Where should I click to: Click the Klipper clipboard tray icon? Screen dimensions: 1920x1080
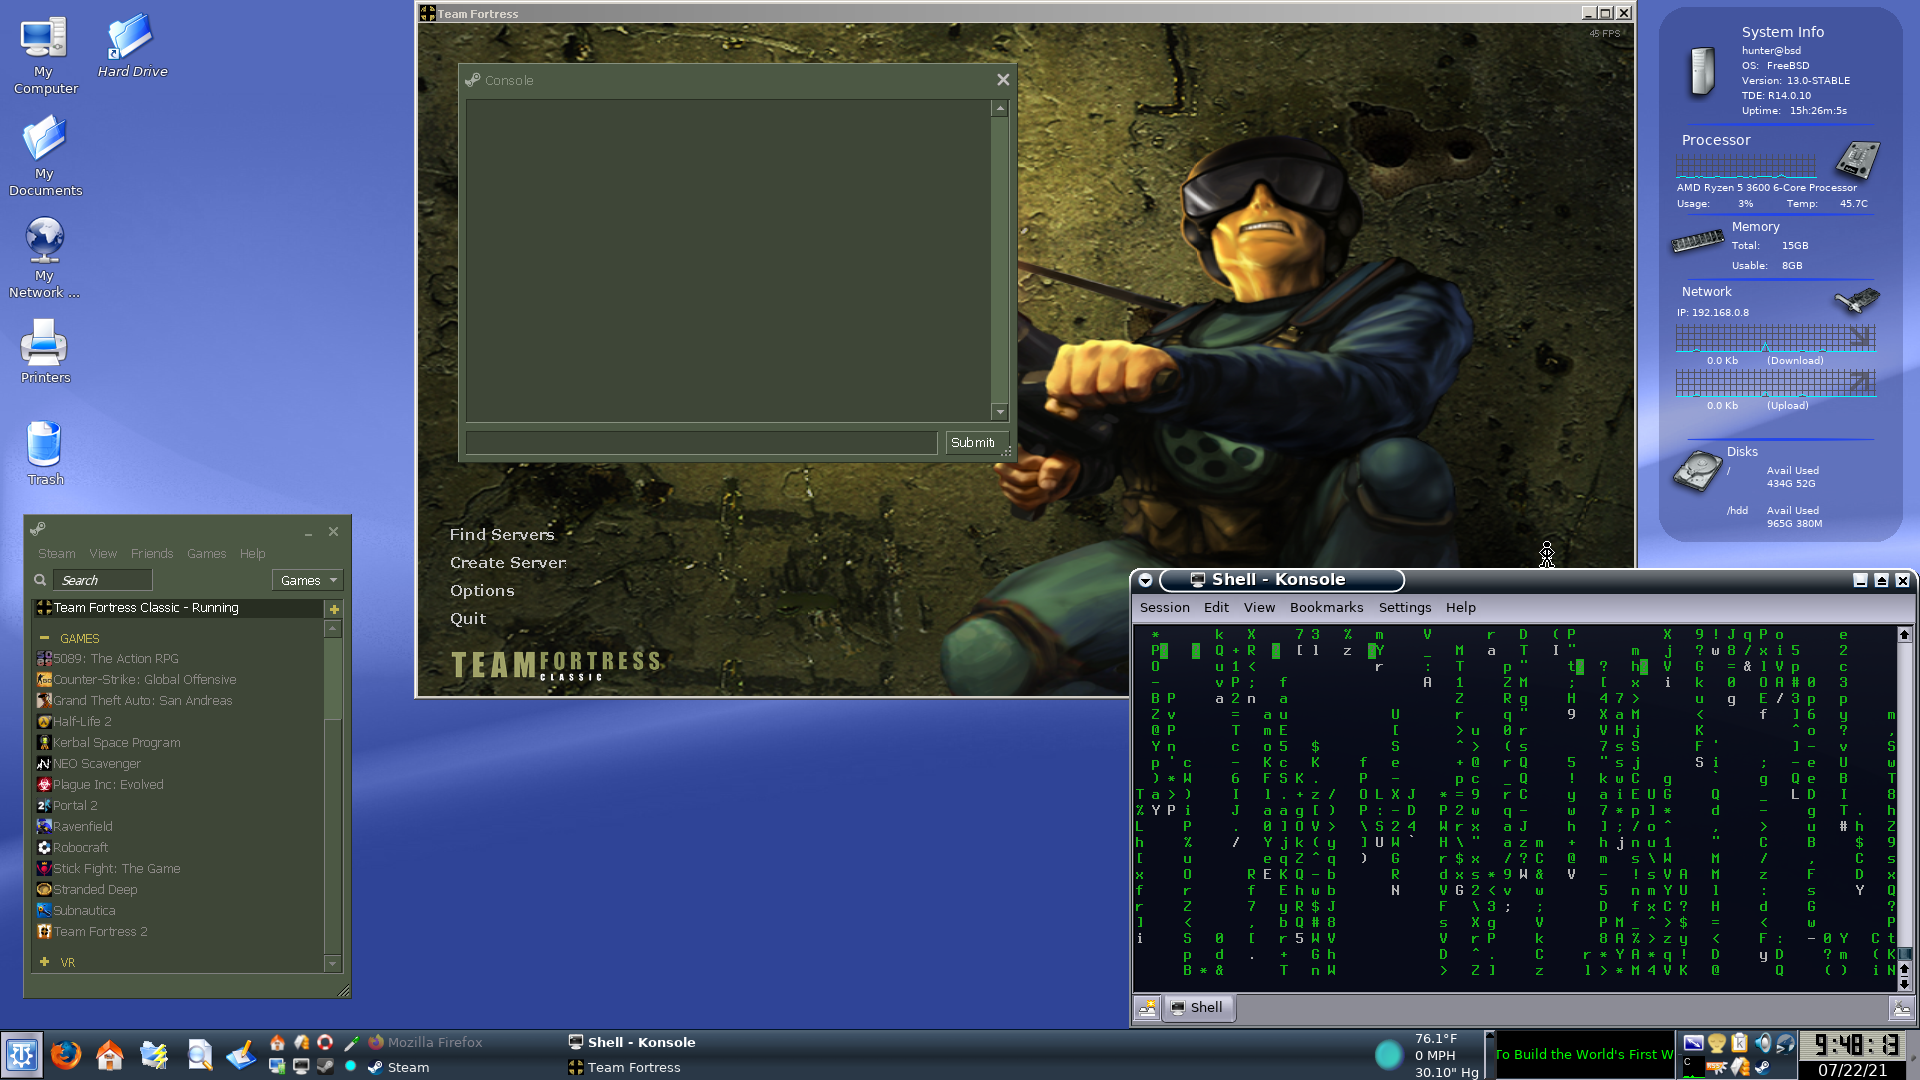[1739, 1043]
